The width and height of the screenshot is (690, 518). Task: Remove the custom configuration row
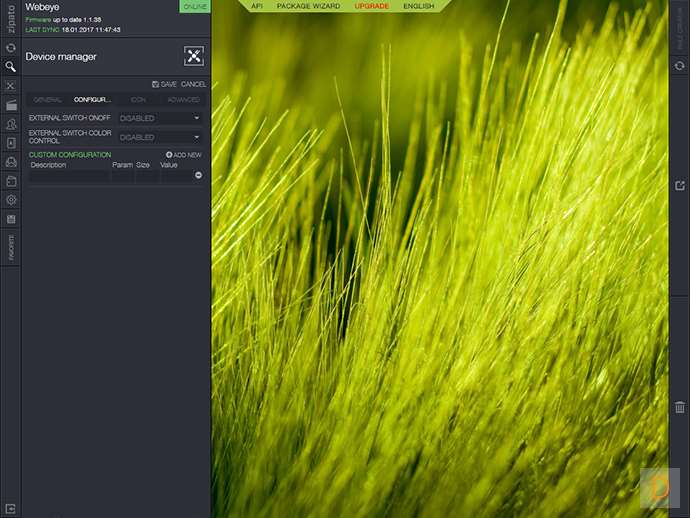coord(198,175)
